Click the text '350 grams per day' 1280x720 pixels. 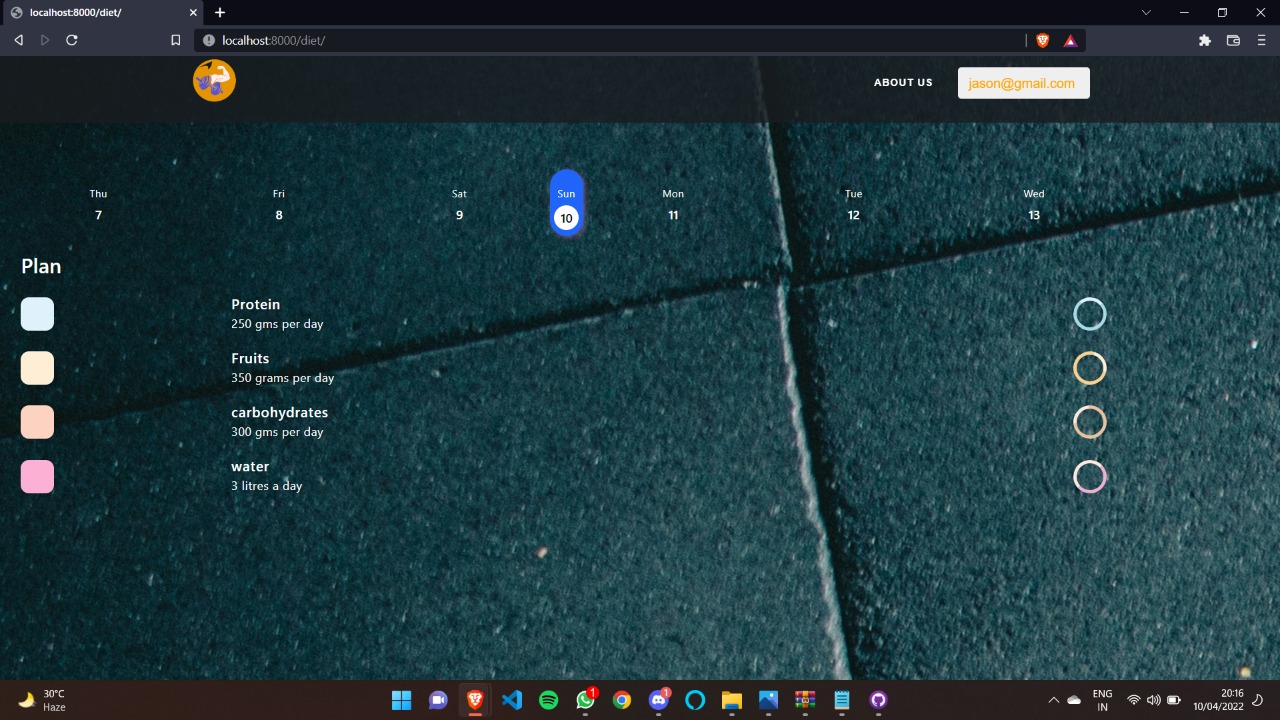[283, 378]
